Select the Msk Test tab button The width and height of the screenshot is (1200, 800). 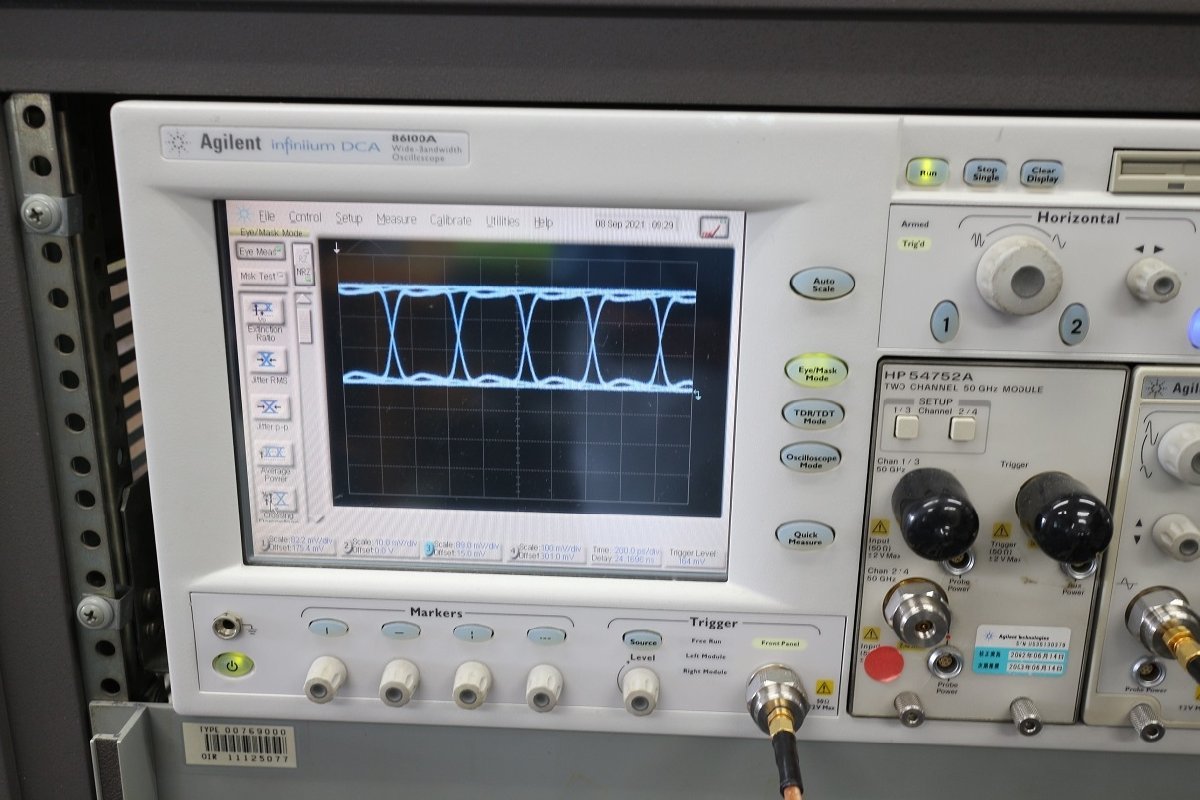pos(262,276)
